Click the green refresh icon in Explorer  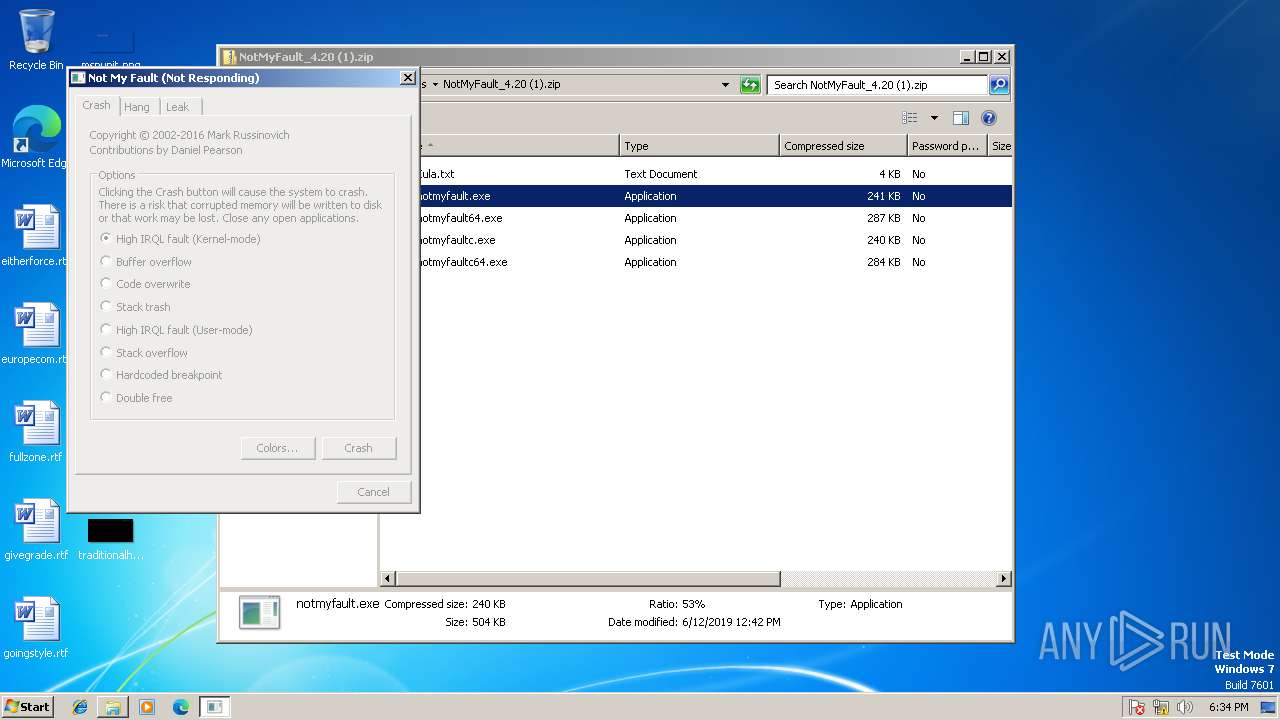click(750, 85)
